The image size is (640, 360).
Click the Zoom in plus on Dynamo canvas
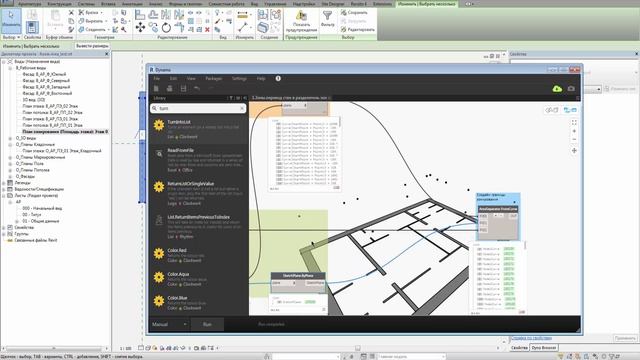pos(574,131)
